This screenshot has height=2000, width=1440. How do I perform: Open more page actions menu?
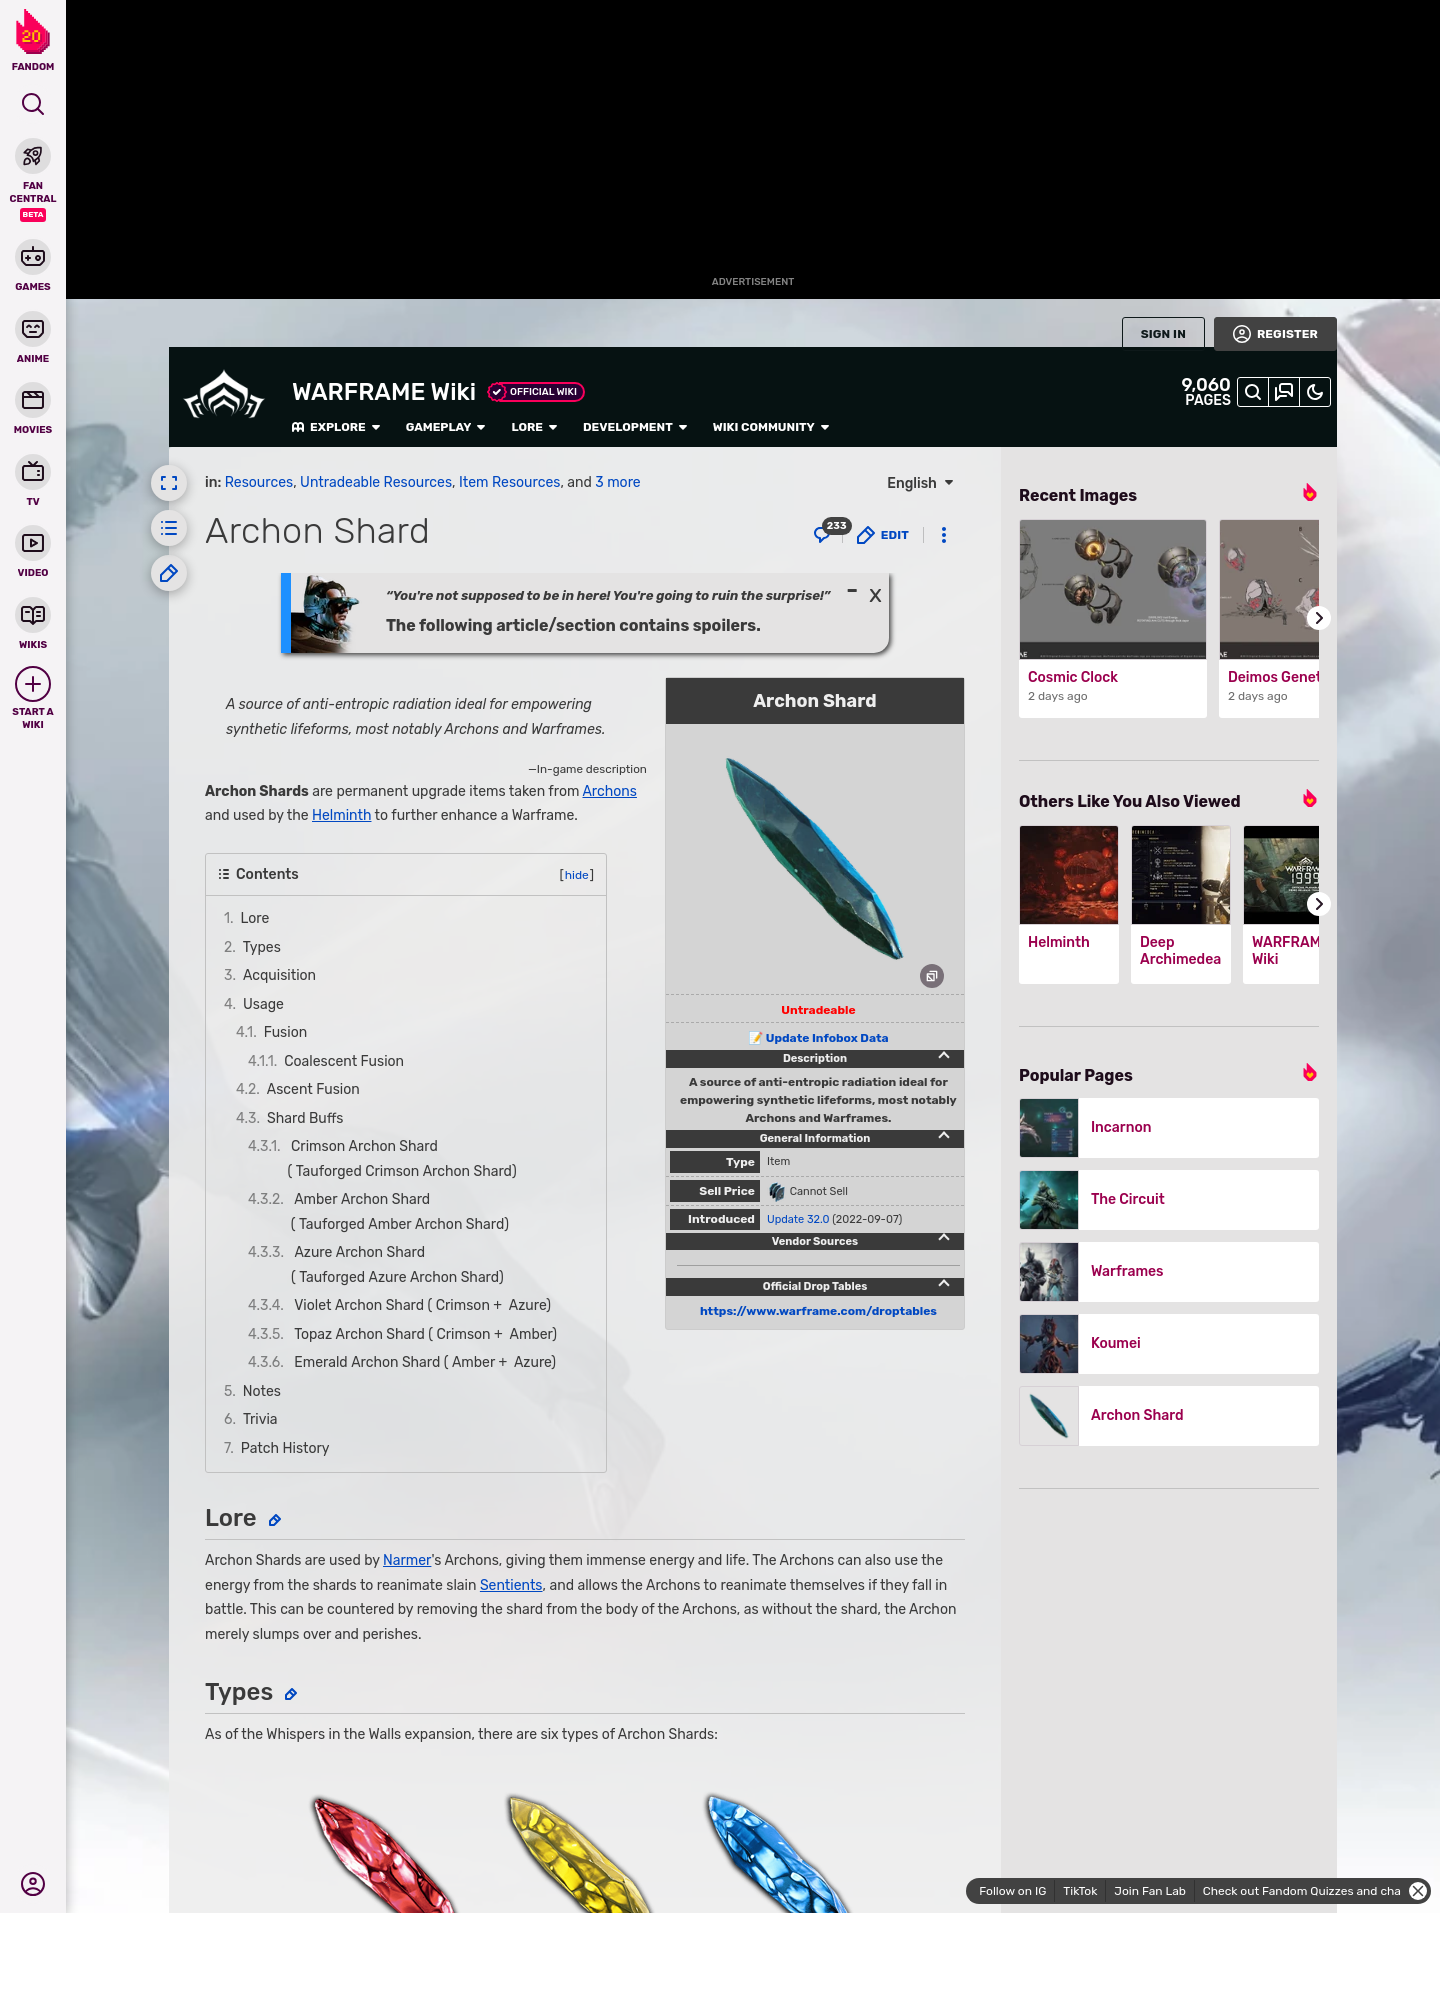[944, 535]
